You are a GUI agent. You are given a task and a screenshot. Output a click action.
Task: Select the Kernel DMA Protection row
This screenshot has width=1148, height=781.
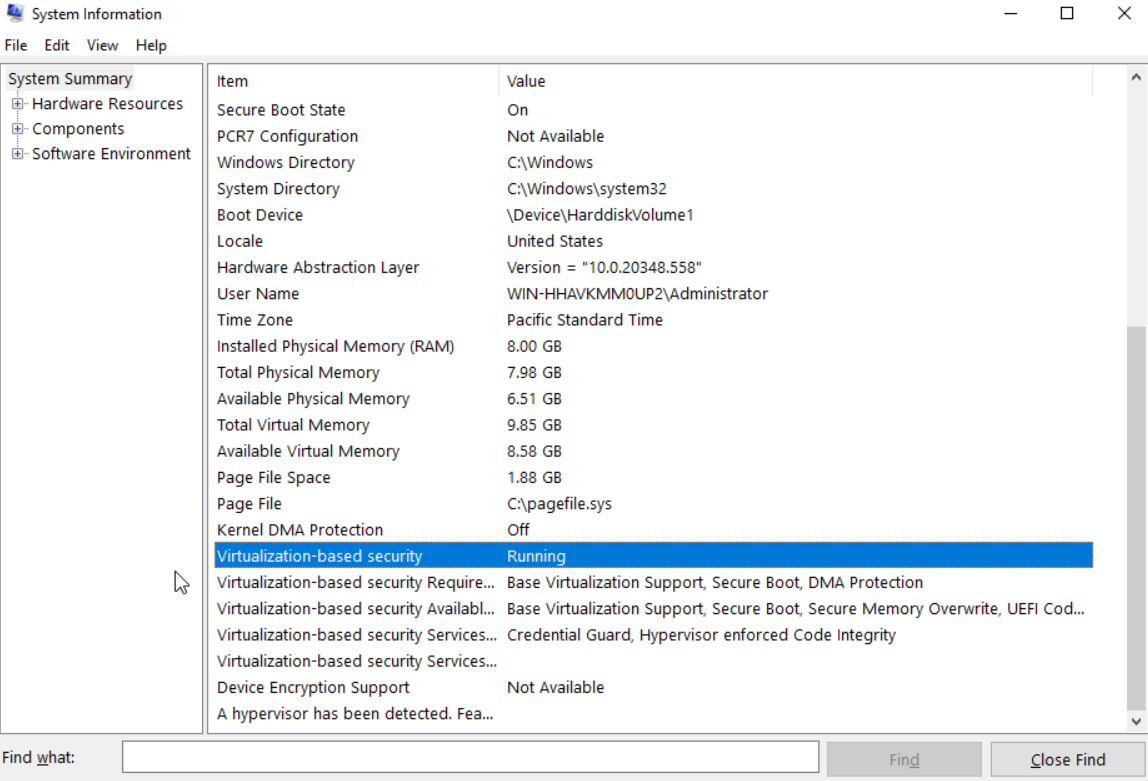[x=300, y=530]
